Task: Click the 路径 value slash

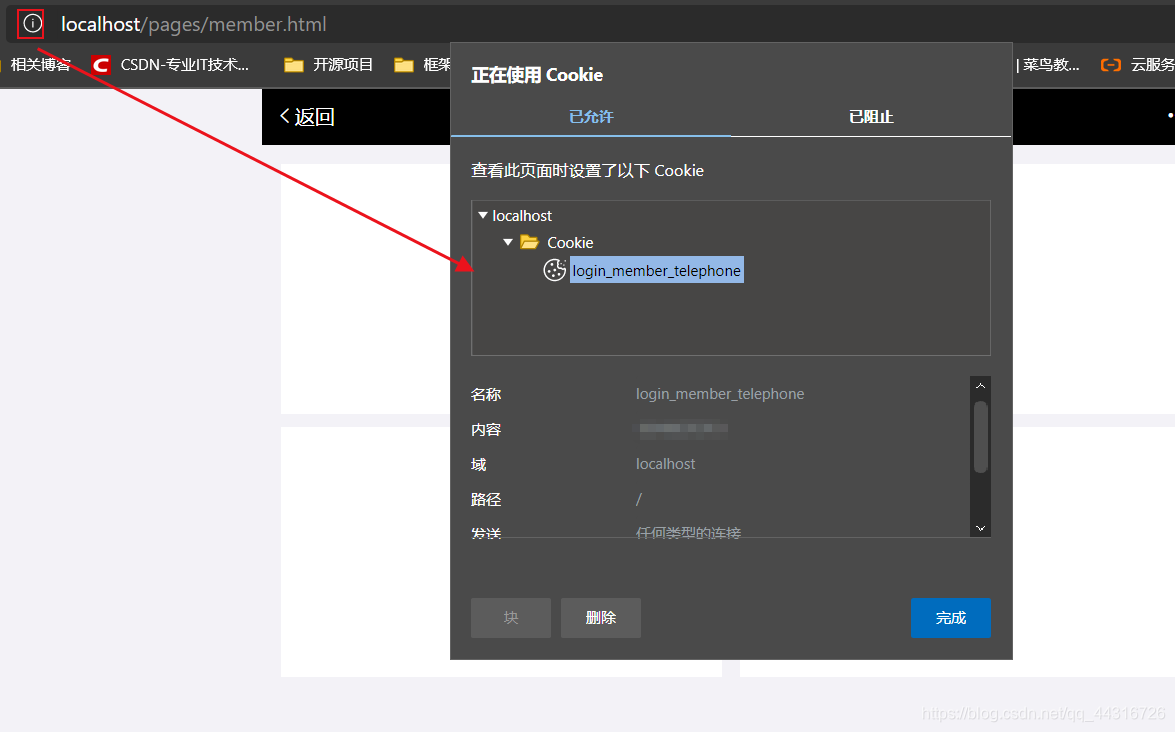Action: (638, 499)
